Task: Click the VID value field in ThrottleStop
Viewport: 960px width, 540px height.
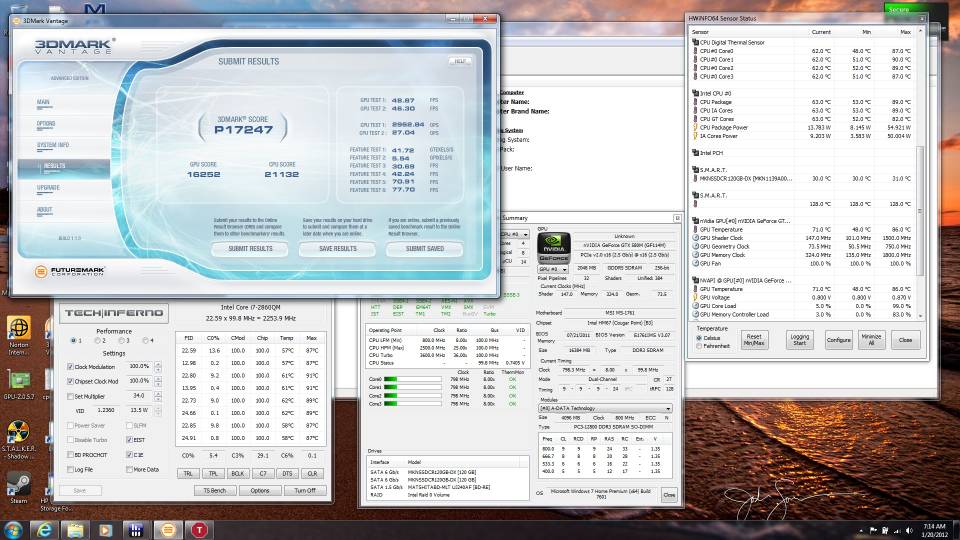Action: click(106, 411)
